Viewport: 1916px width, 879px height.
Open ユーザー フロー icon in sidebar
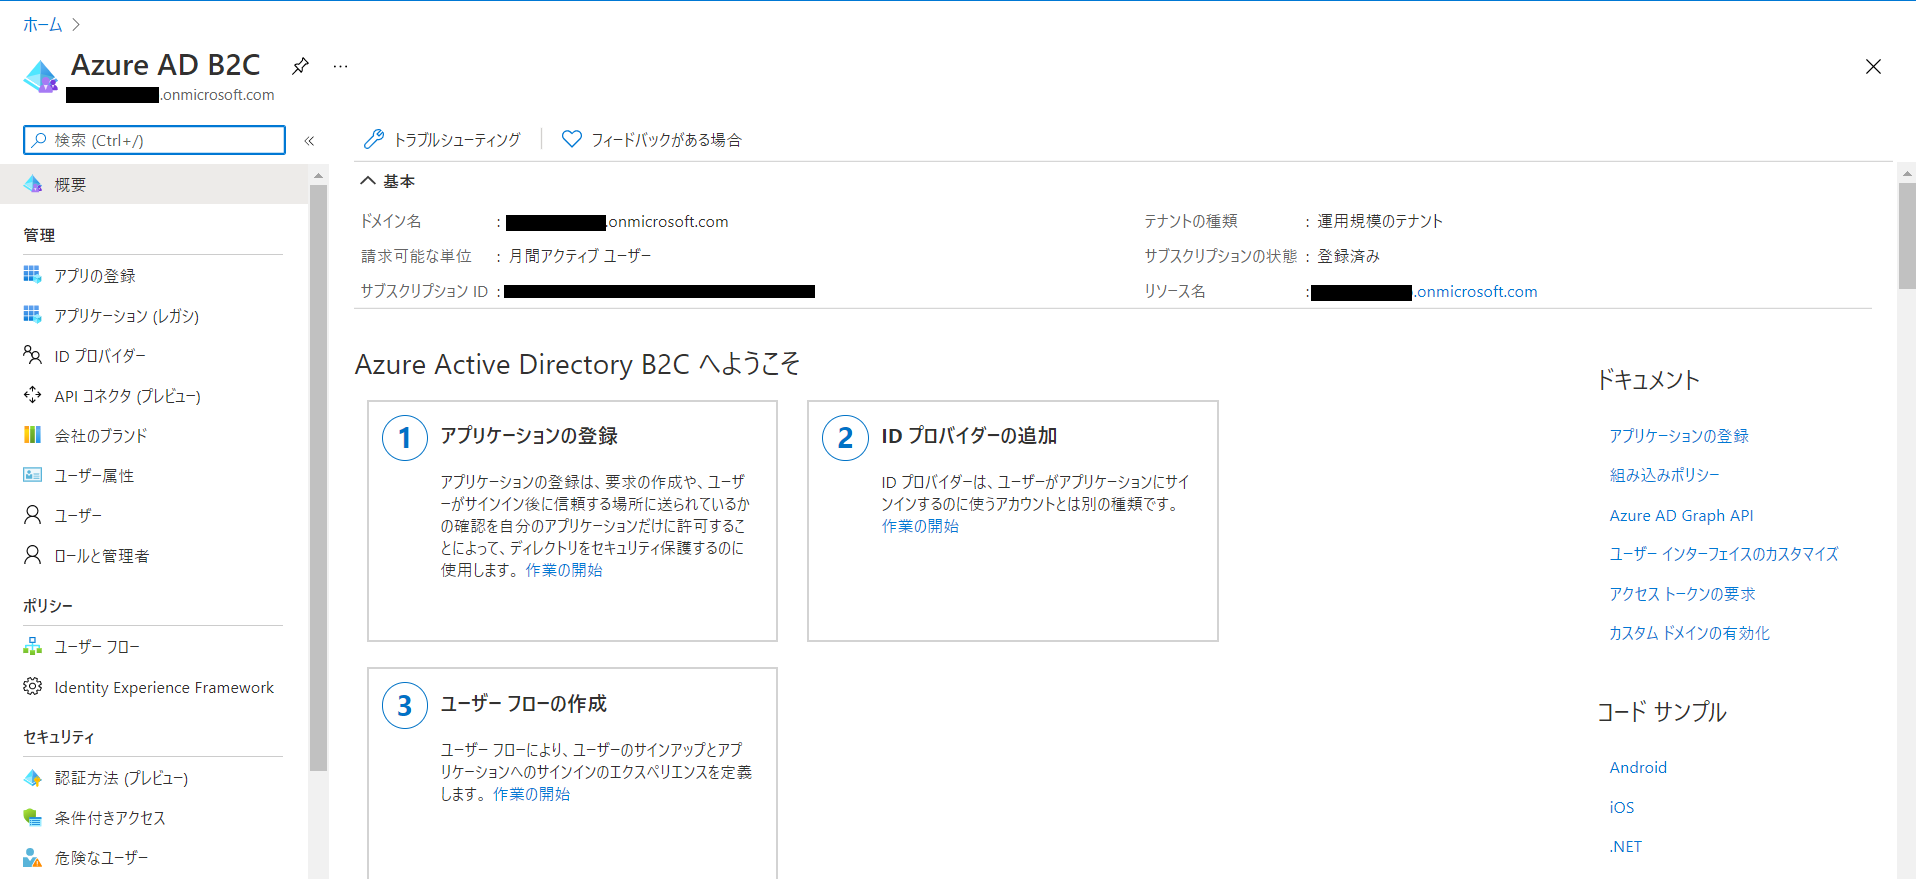33,647
